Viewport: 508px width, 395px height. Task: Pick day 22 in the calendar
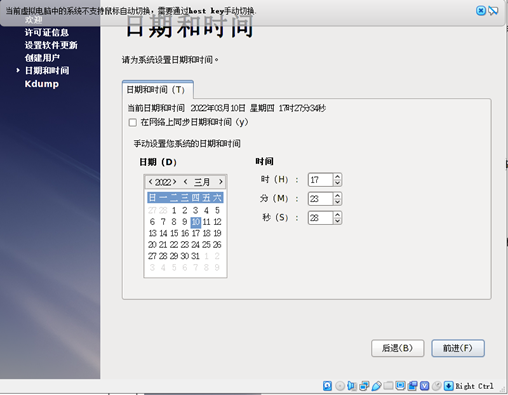pyautogui.click(x=174, y=245)
